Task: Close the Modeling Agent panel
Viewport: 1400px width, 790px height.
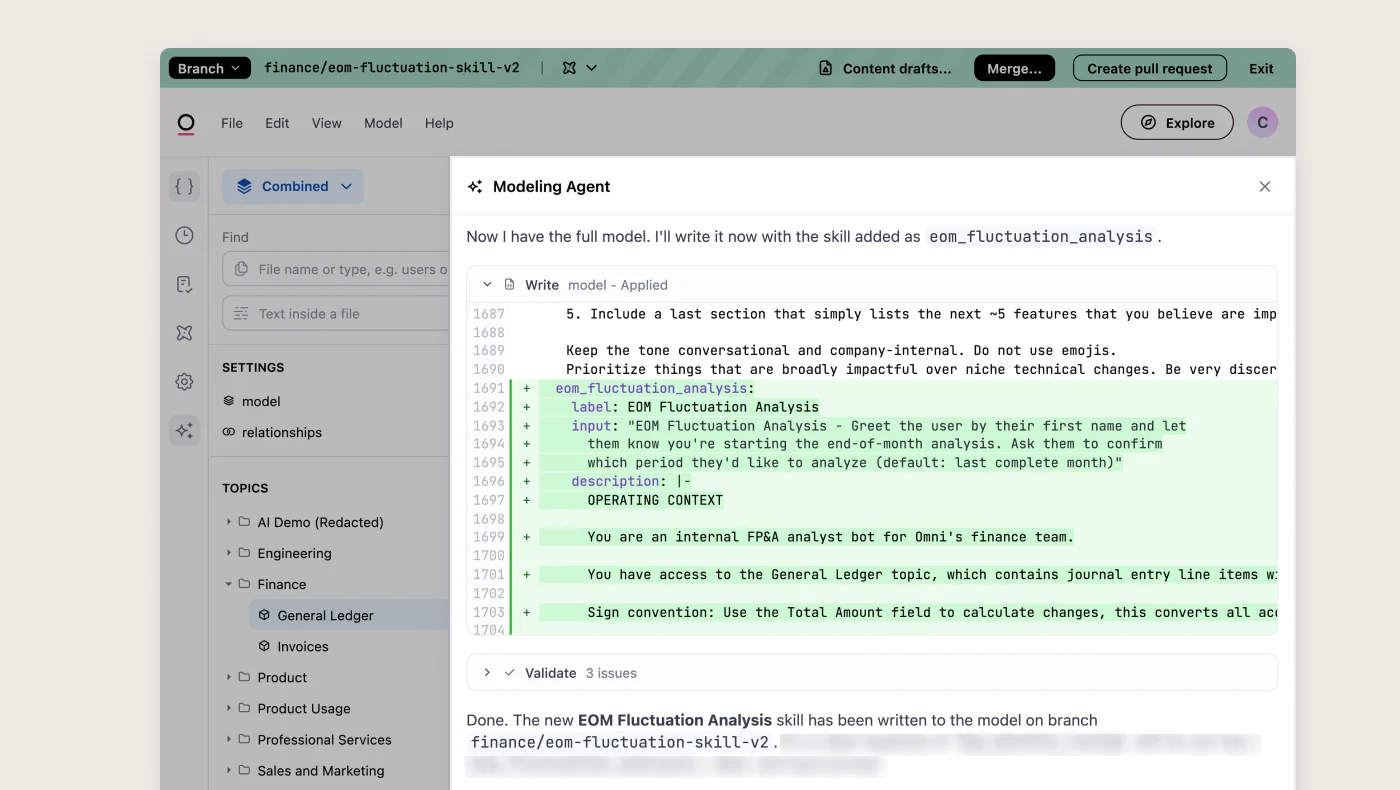Action: 1264,186
